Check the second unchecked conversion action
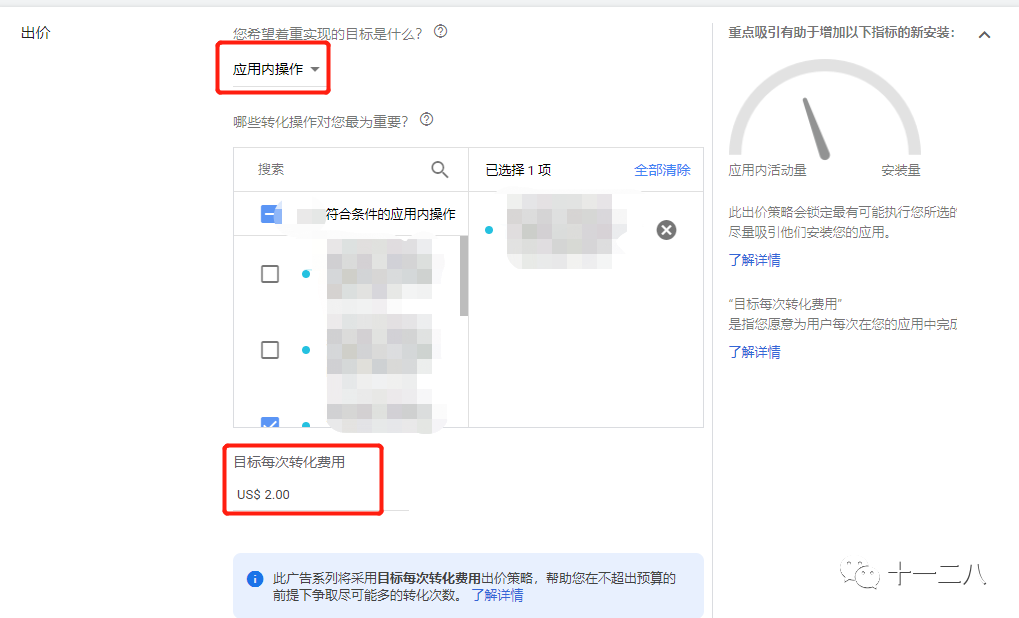The height and width of the screenshot is (618, 1019). [269, 350]
